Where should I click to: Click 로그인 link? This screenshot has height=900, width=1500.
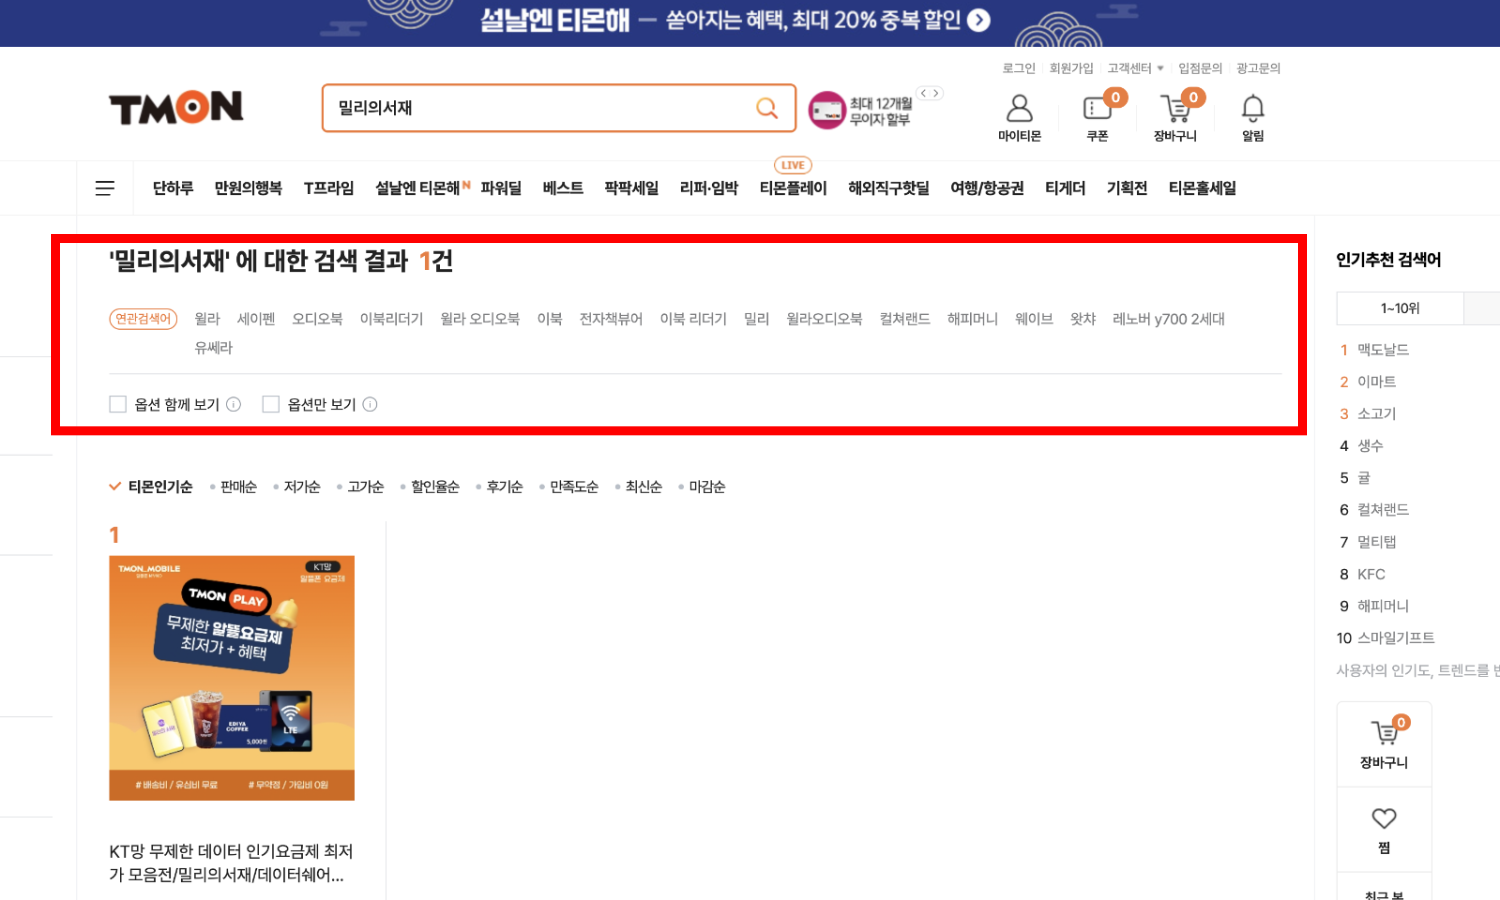1019,68
